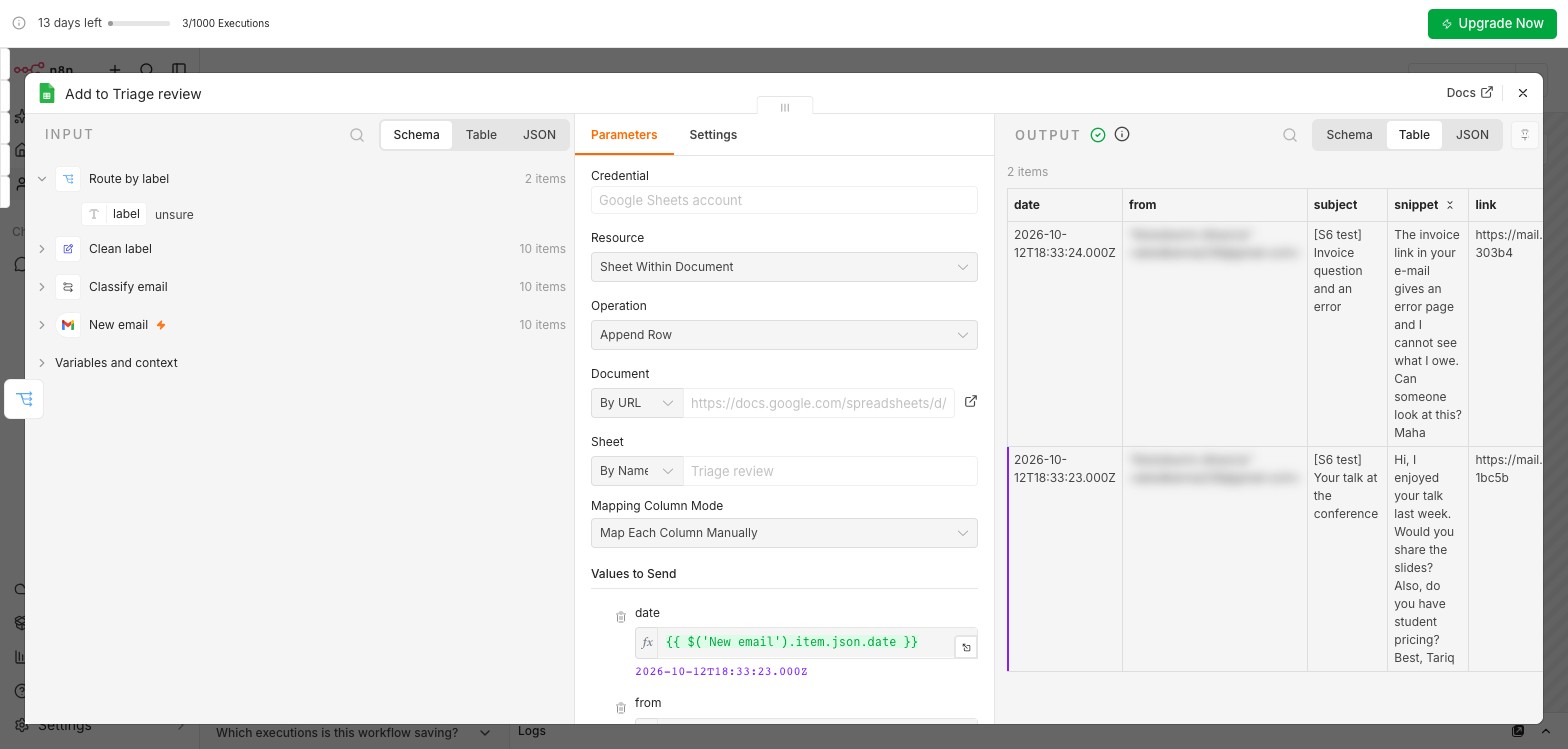This screenshot has height=749, width=1568.
Task: Switch OUTPUT view to Schema
Action: (1349, 135)
